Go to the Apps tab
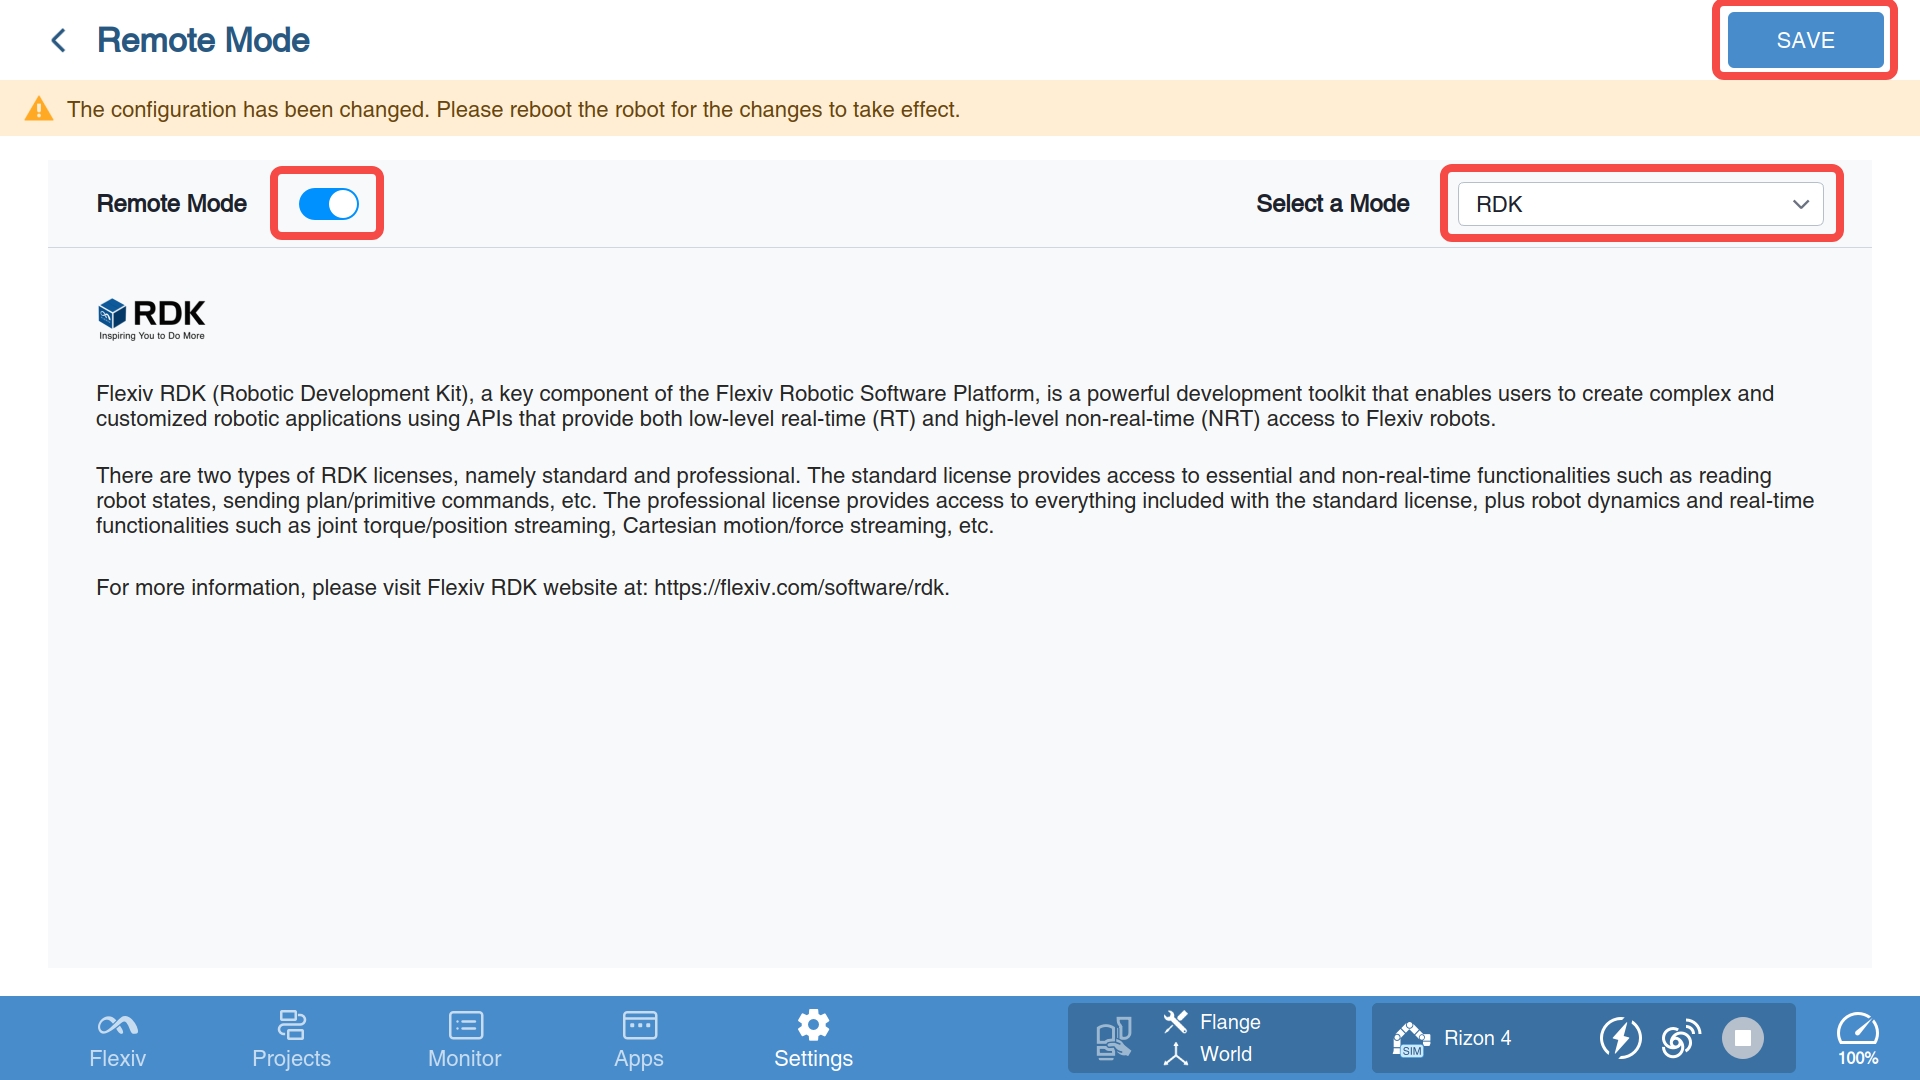 coord(639,1039)
